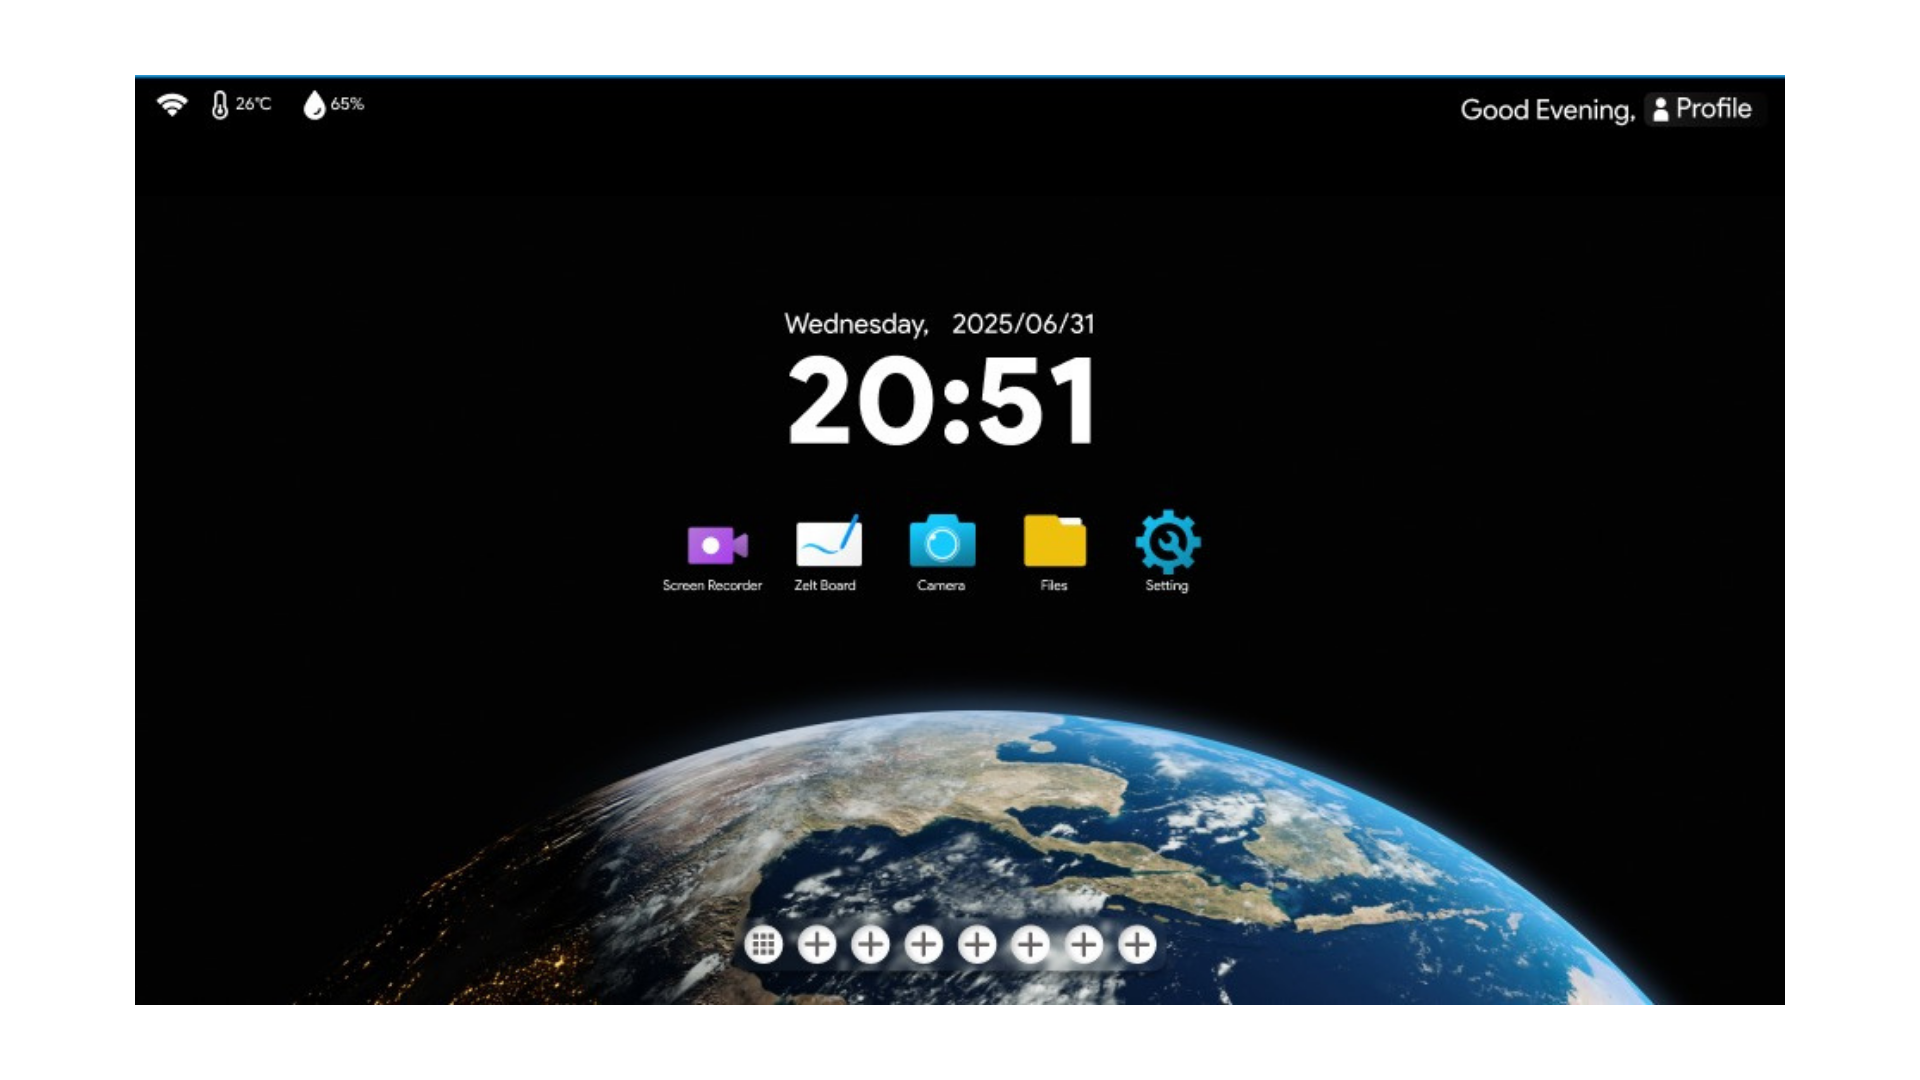Open the Screen Recorder app

717,546
